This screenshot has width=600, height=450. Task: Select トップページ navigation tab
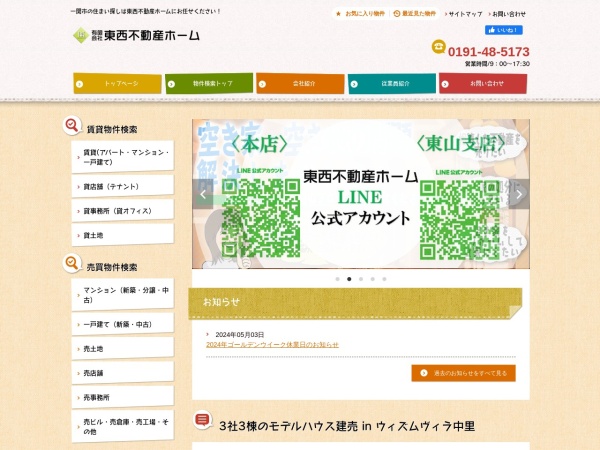(117, 83)
